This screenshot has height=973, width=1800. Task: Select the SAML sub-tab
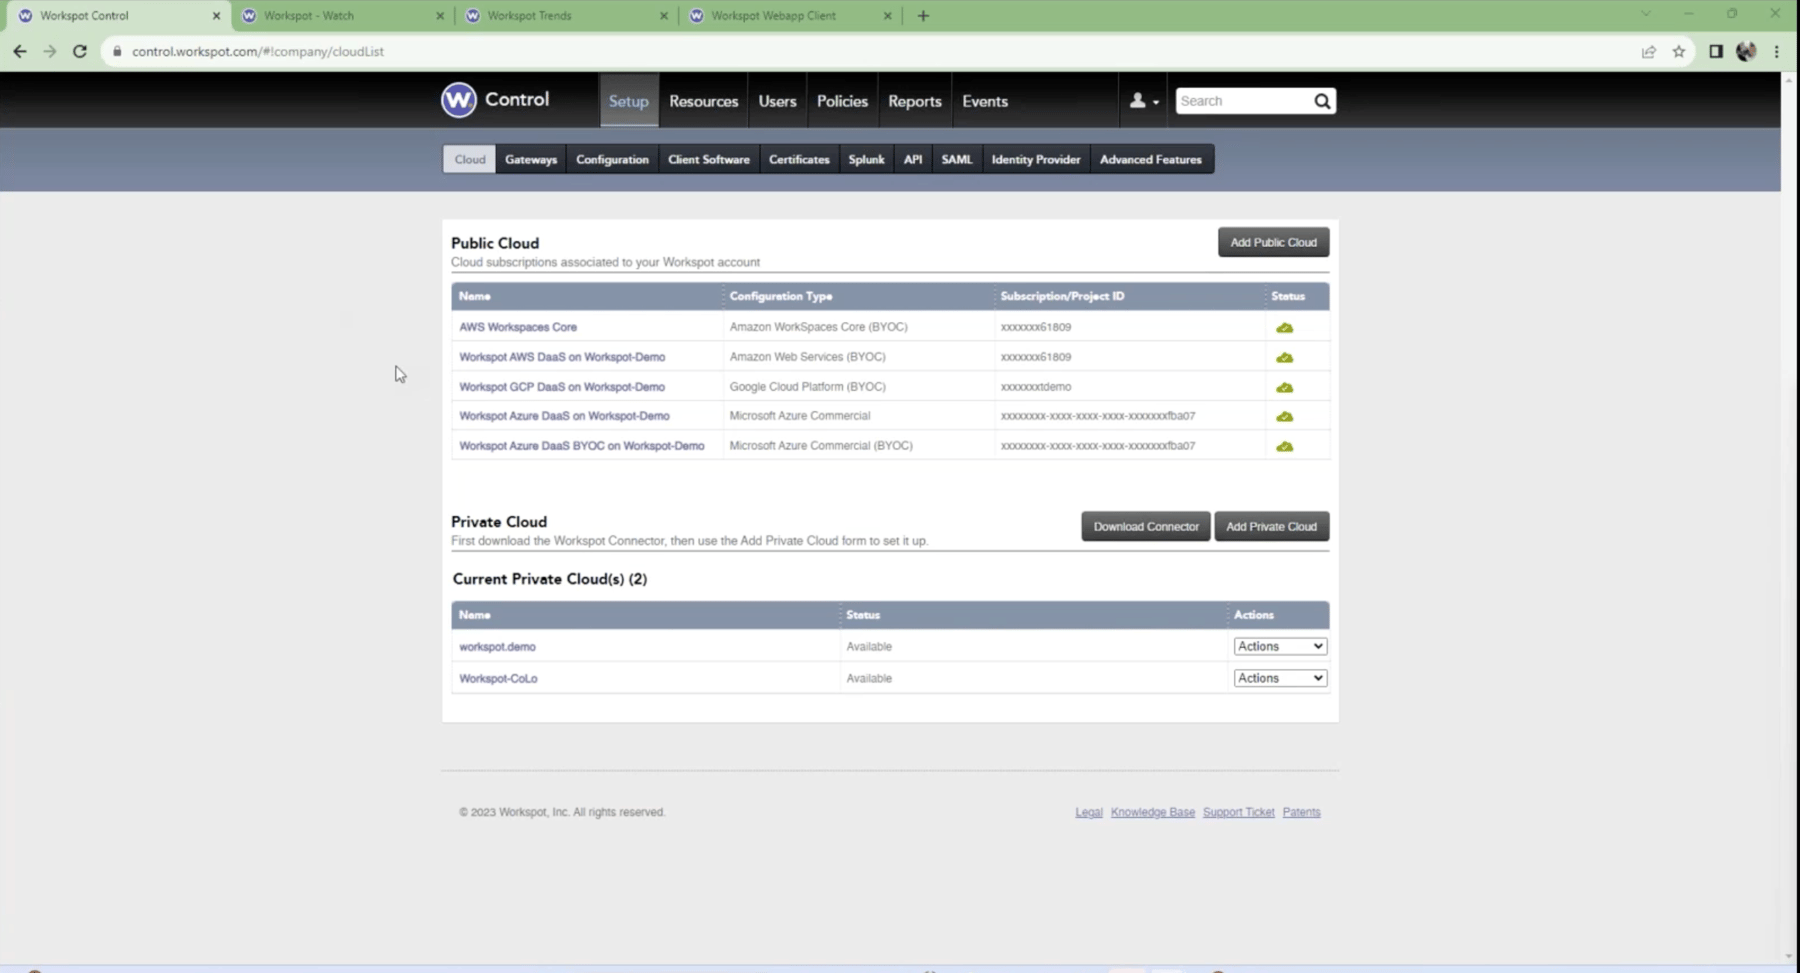[957, 159]
